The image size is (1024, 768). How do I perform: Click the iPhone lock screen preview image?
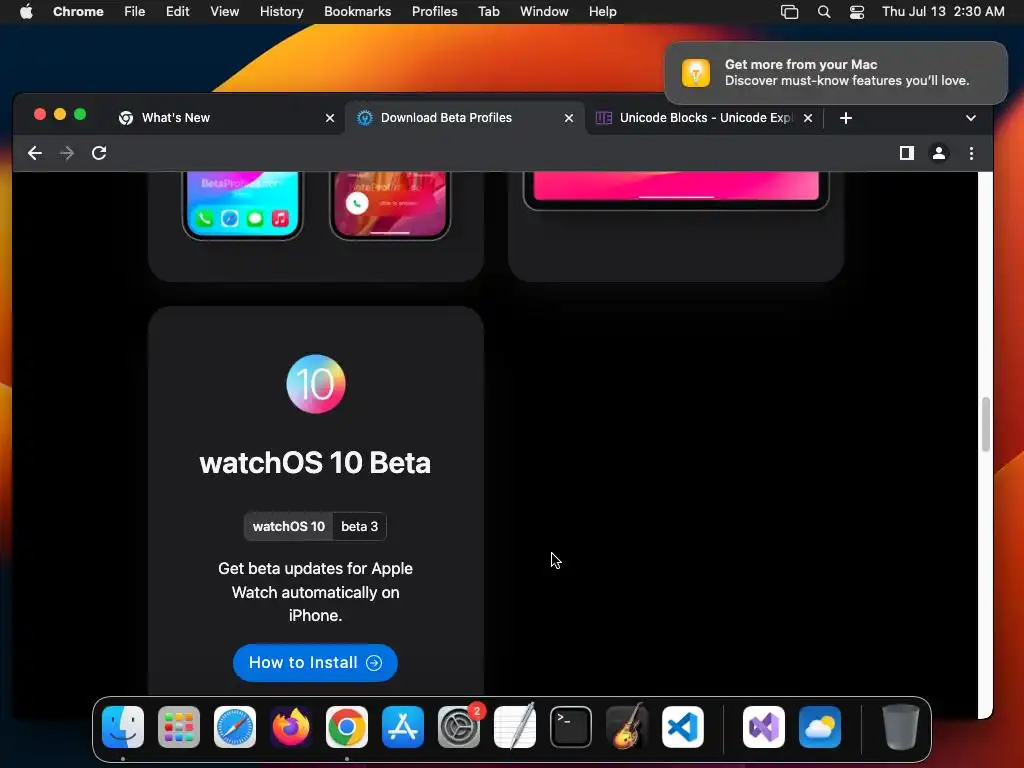coord(390,205)
